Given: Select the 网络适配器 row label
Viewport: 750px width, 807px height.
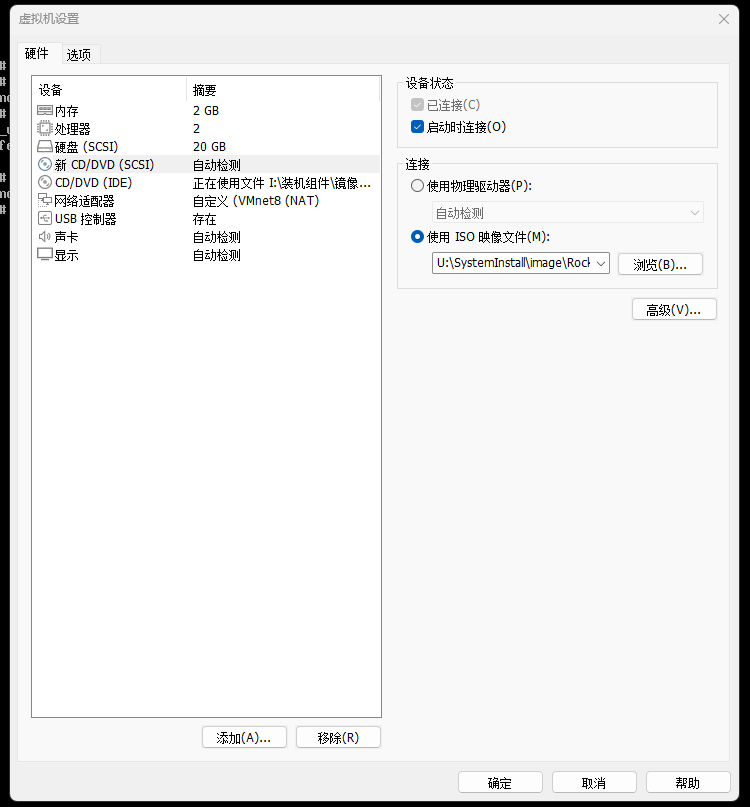Looking at the screenshot, I should point(84,201).
